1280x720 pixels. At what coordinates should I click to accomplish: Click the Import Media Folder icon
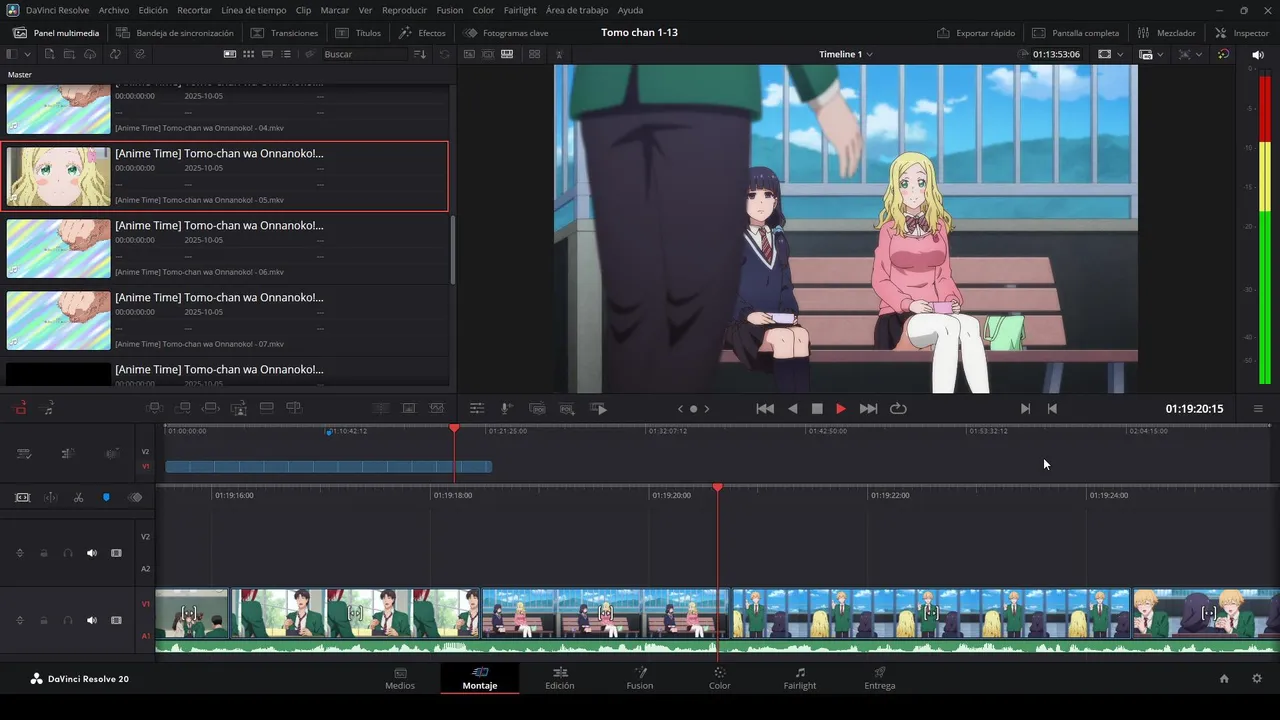point(68,54)
